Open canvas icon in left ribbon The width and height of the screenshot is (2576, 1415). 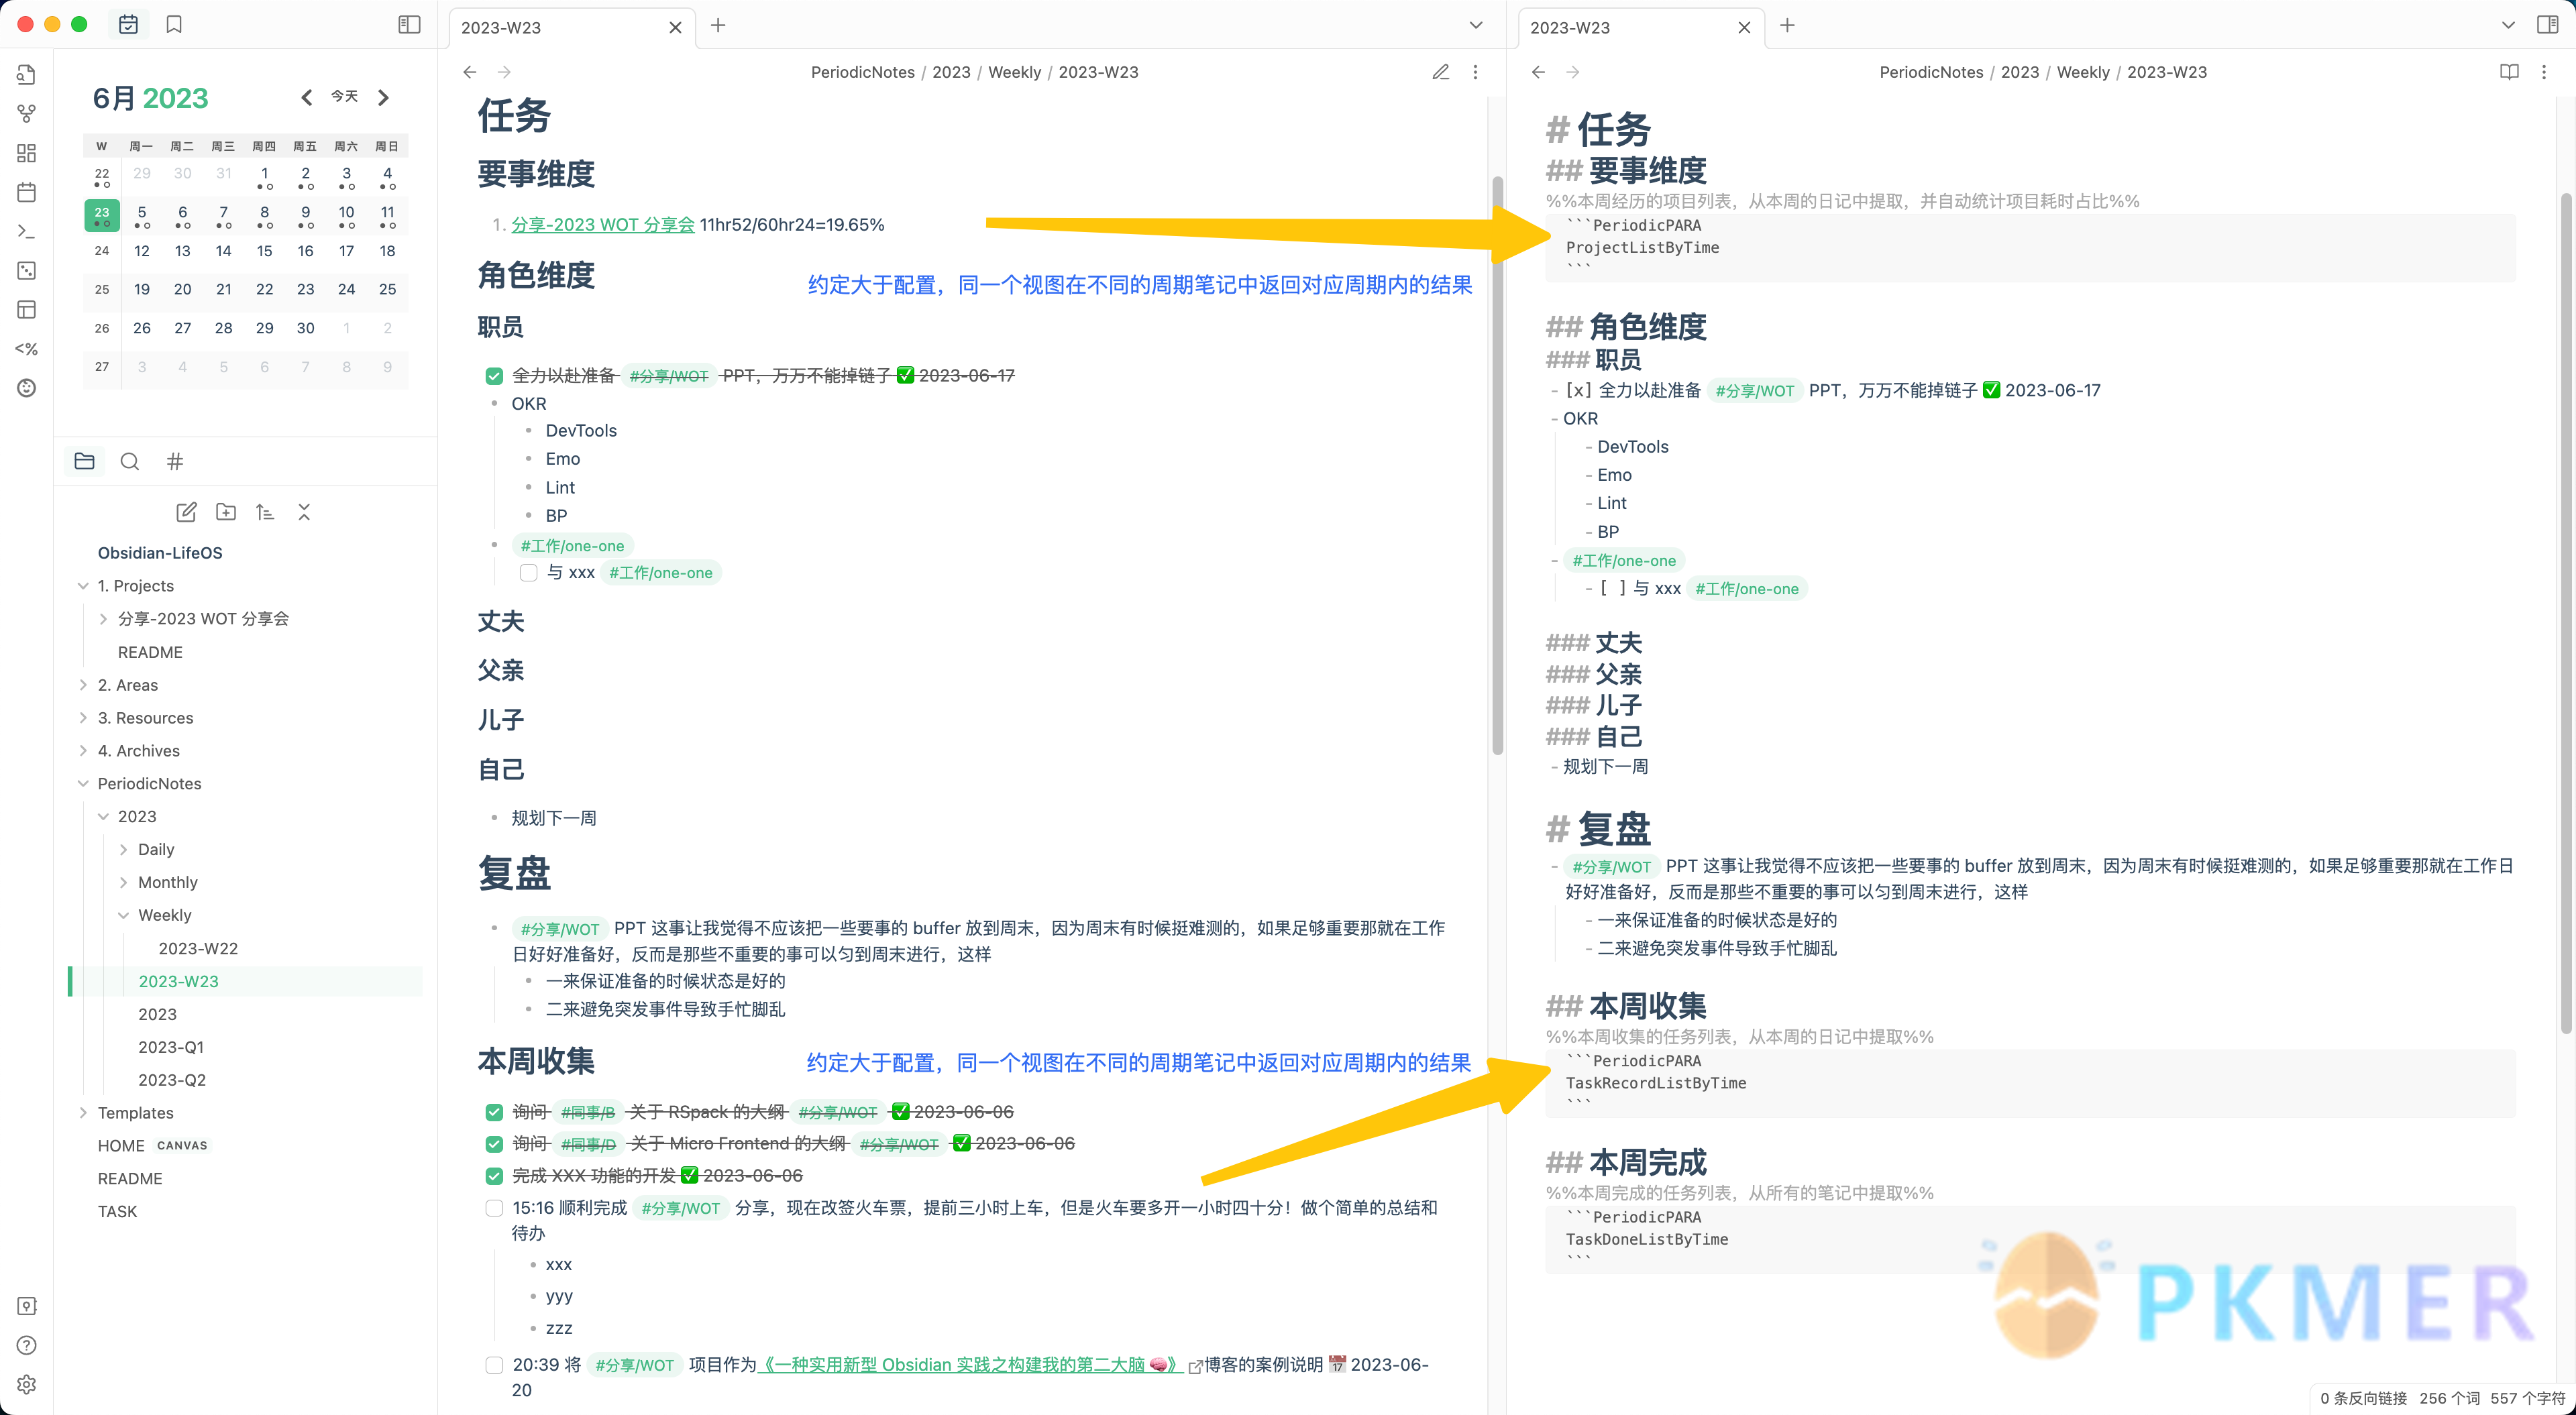[27, 153]
